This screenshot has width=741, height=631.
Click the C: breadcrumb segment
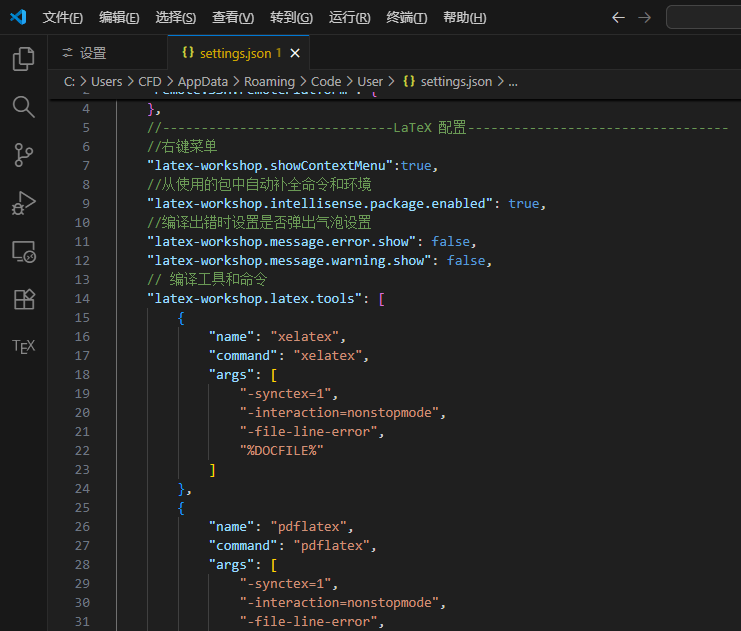pos(69,82)
